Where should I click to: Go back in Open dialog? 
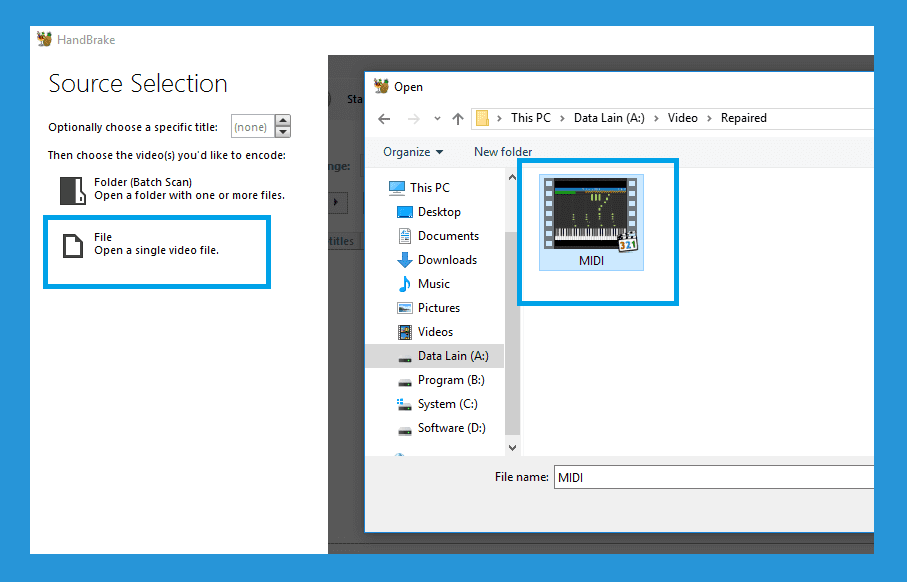pyautogui.click(x=384, y=119)
